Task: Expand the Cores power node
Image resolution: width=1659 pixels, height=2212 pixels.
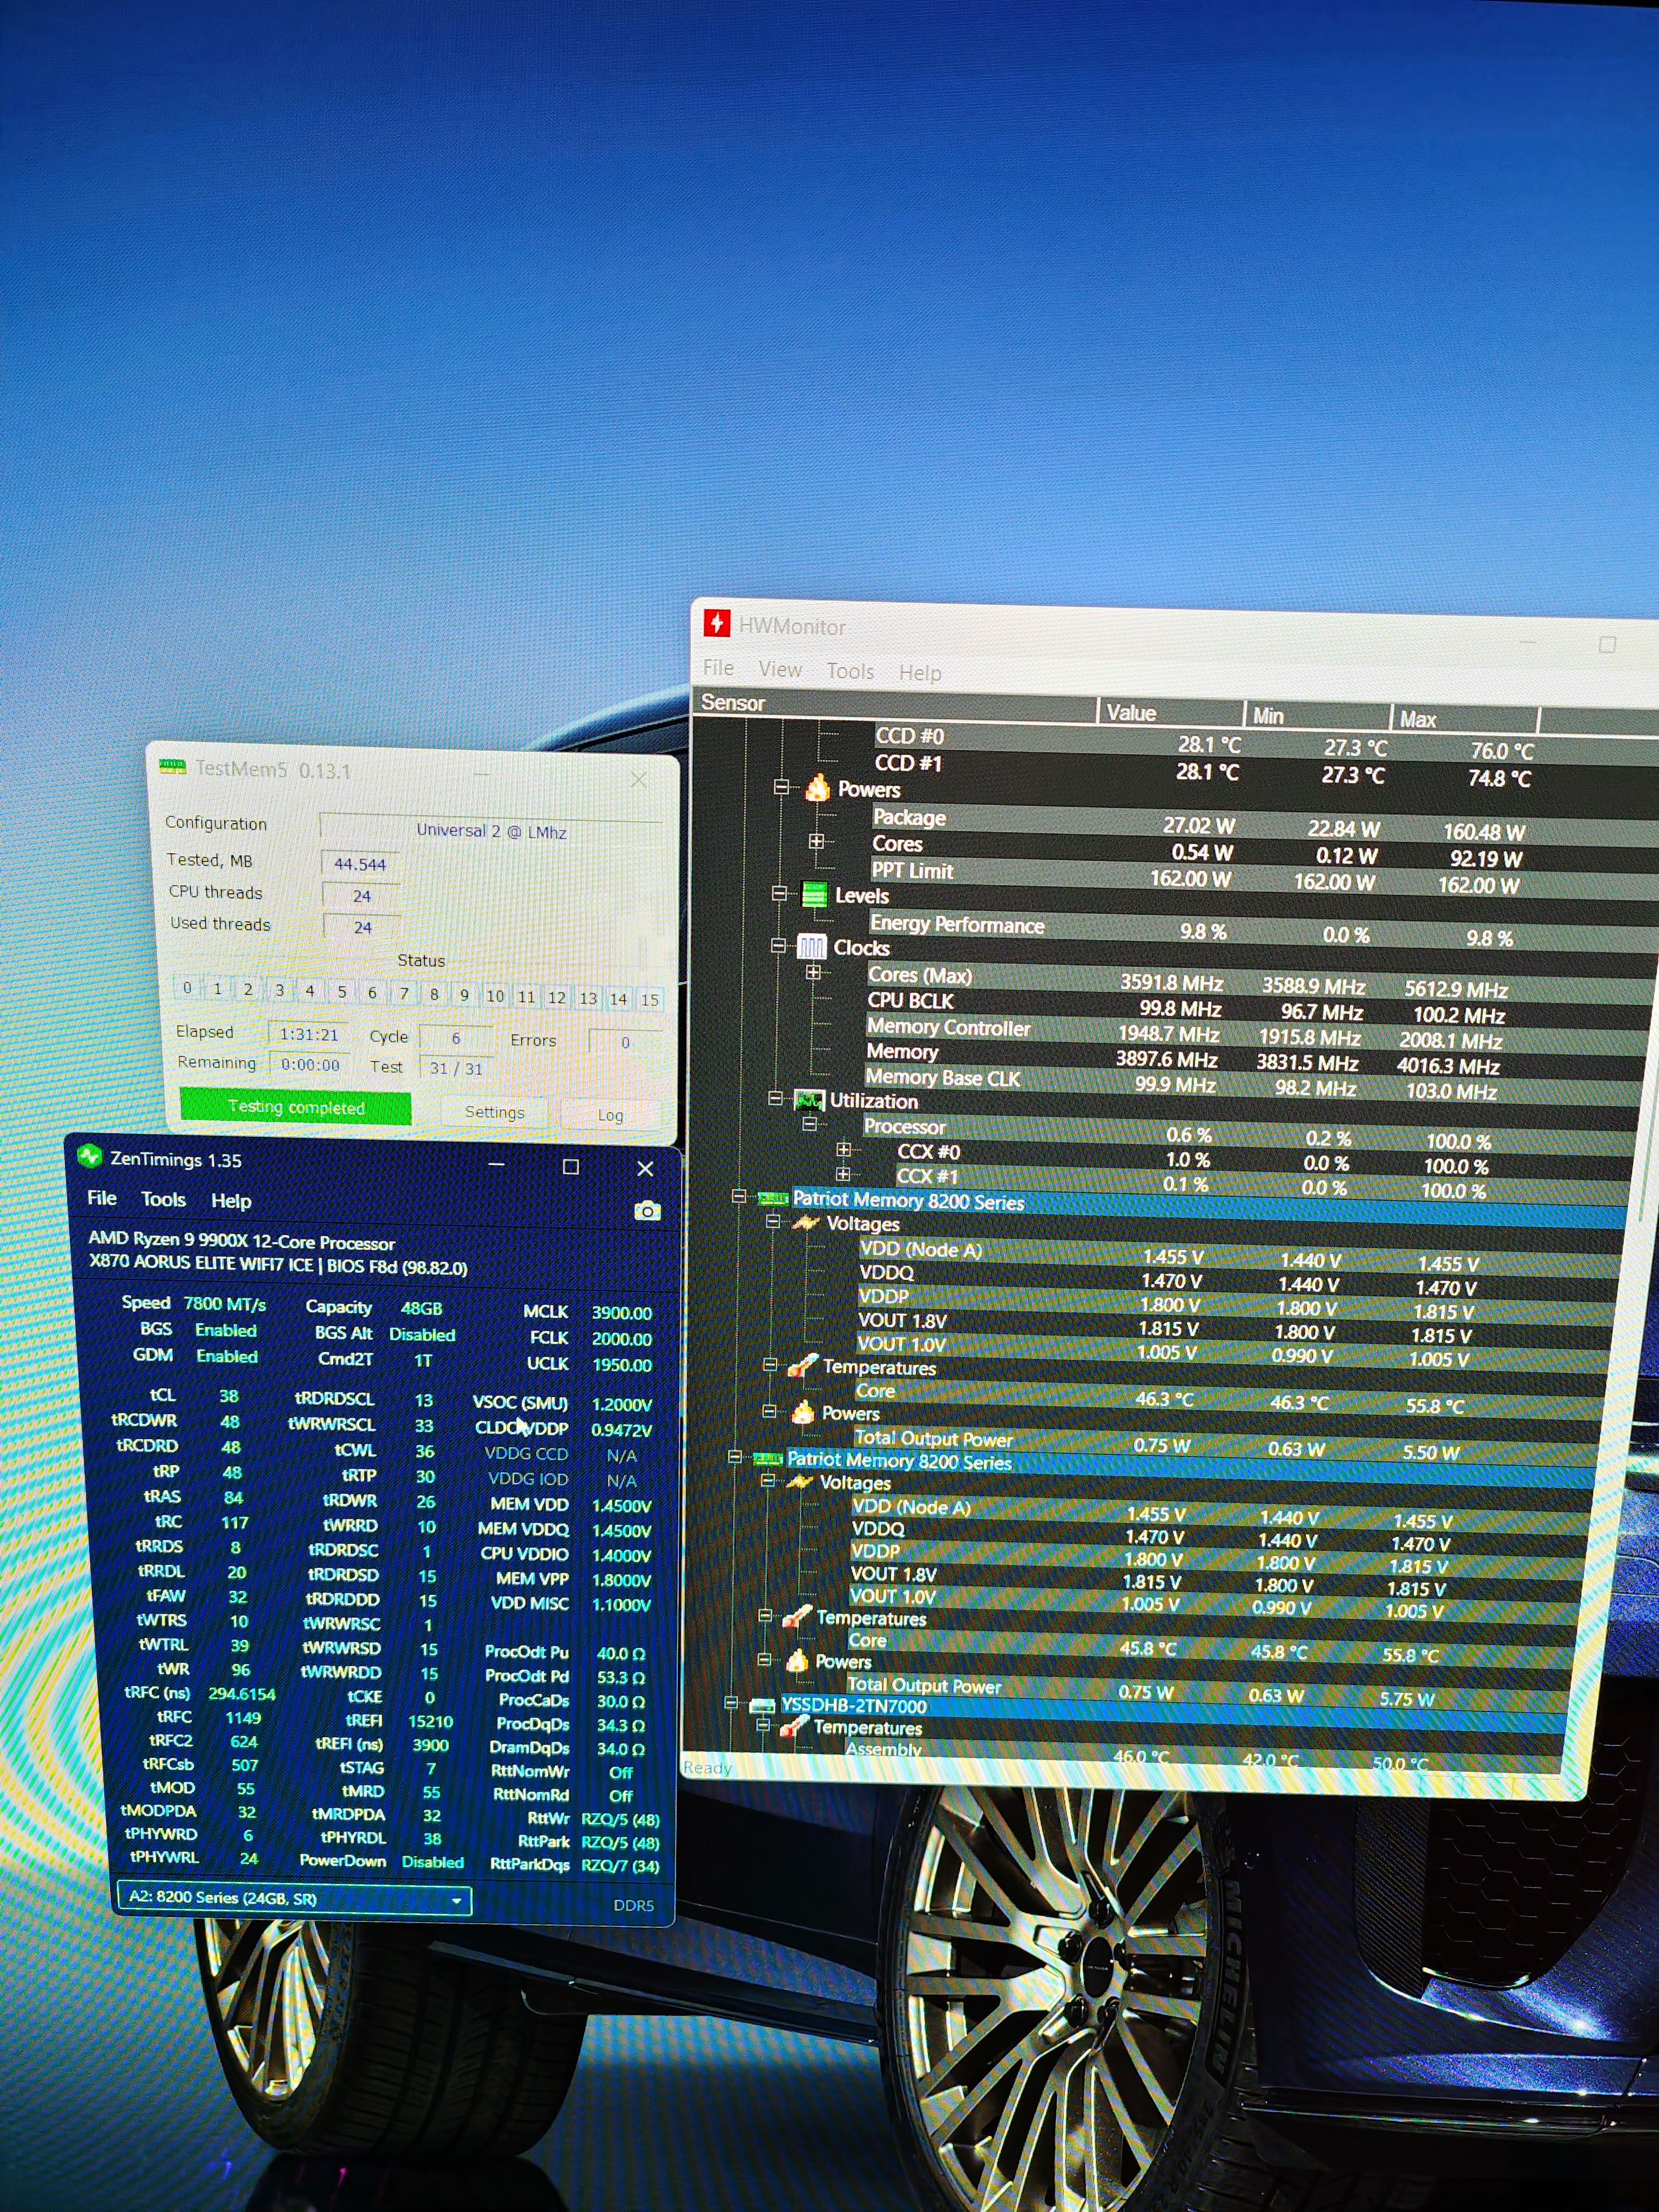Action: [816, 841]
